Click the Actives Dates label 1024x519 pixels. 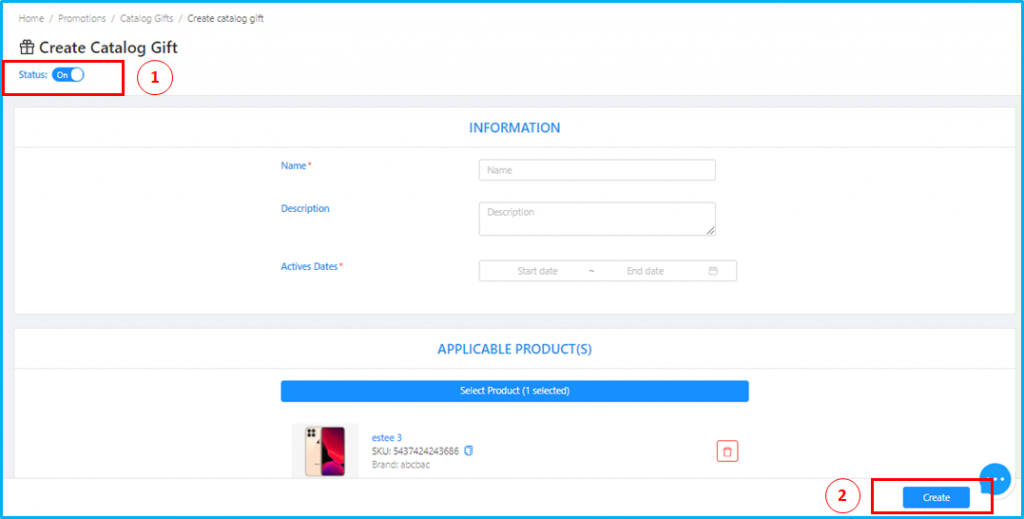(x=312, y=266)
